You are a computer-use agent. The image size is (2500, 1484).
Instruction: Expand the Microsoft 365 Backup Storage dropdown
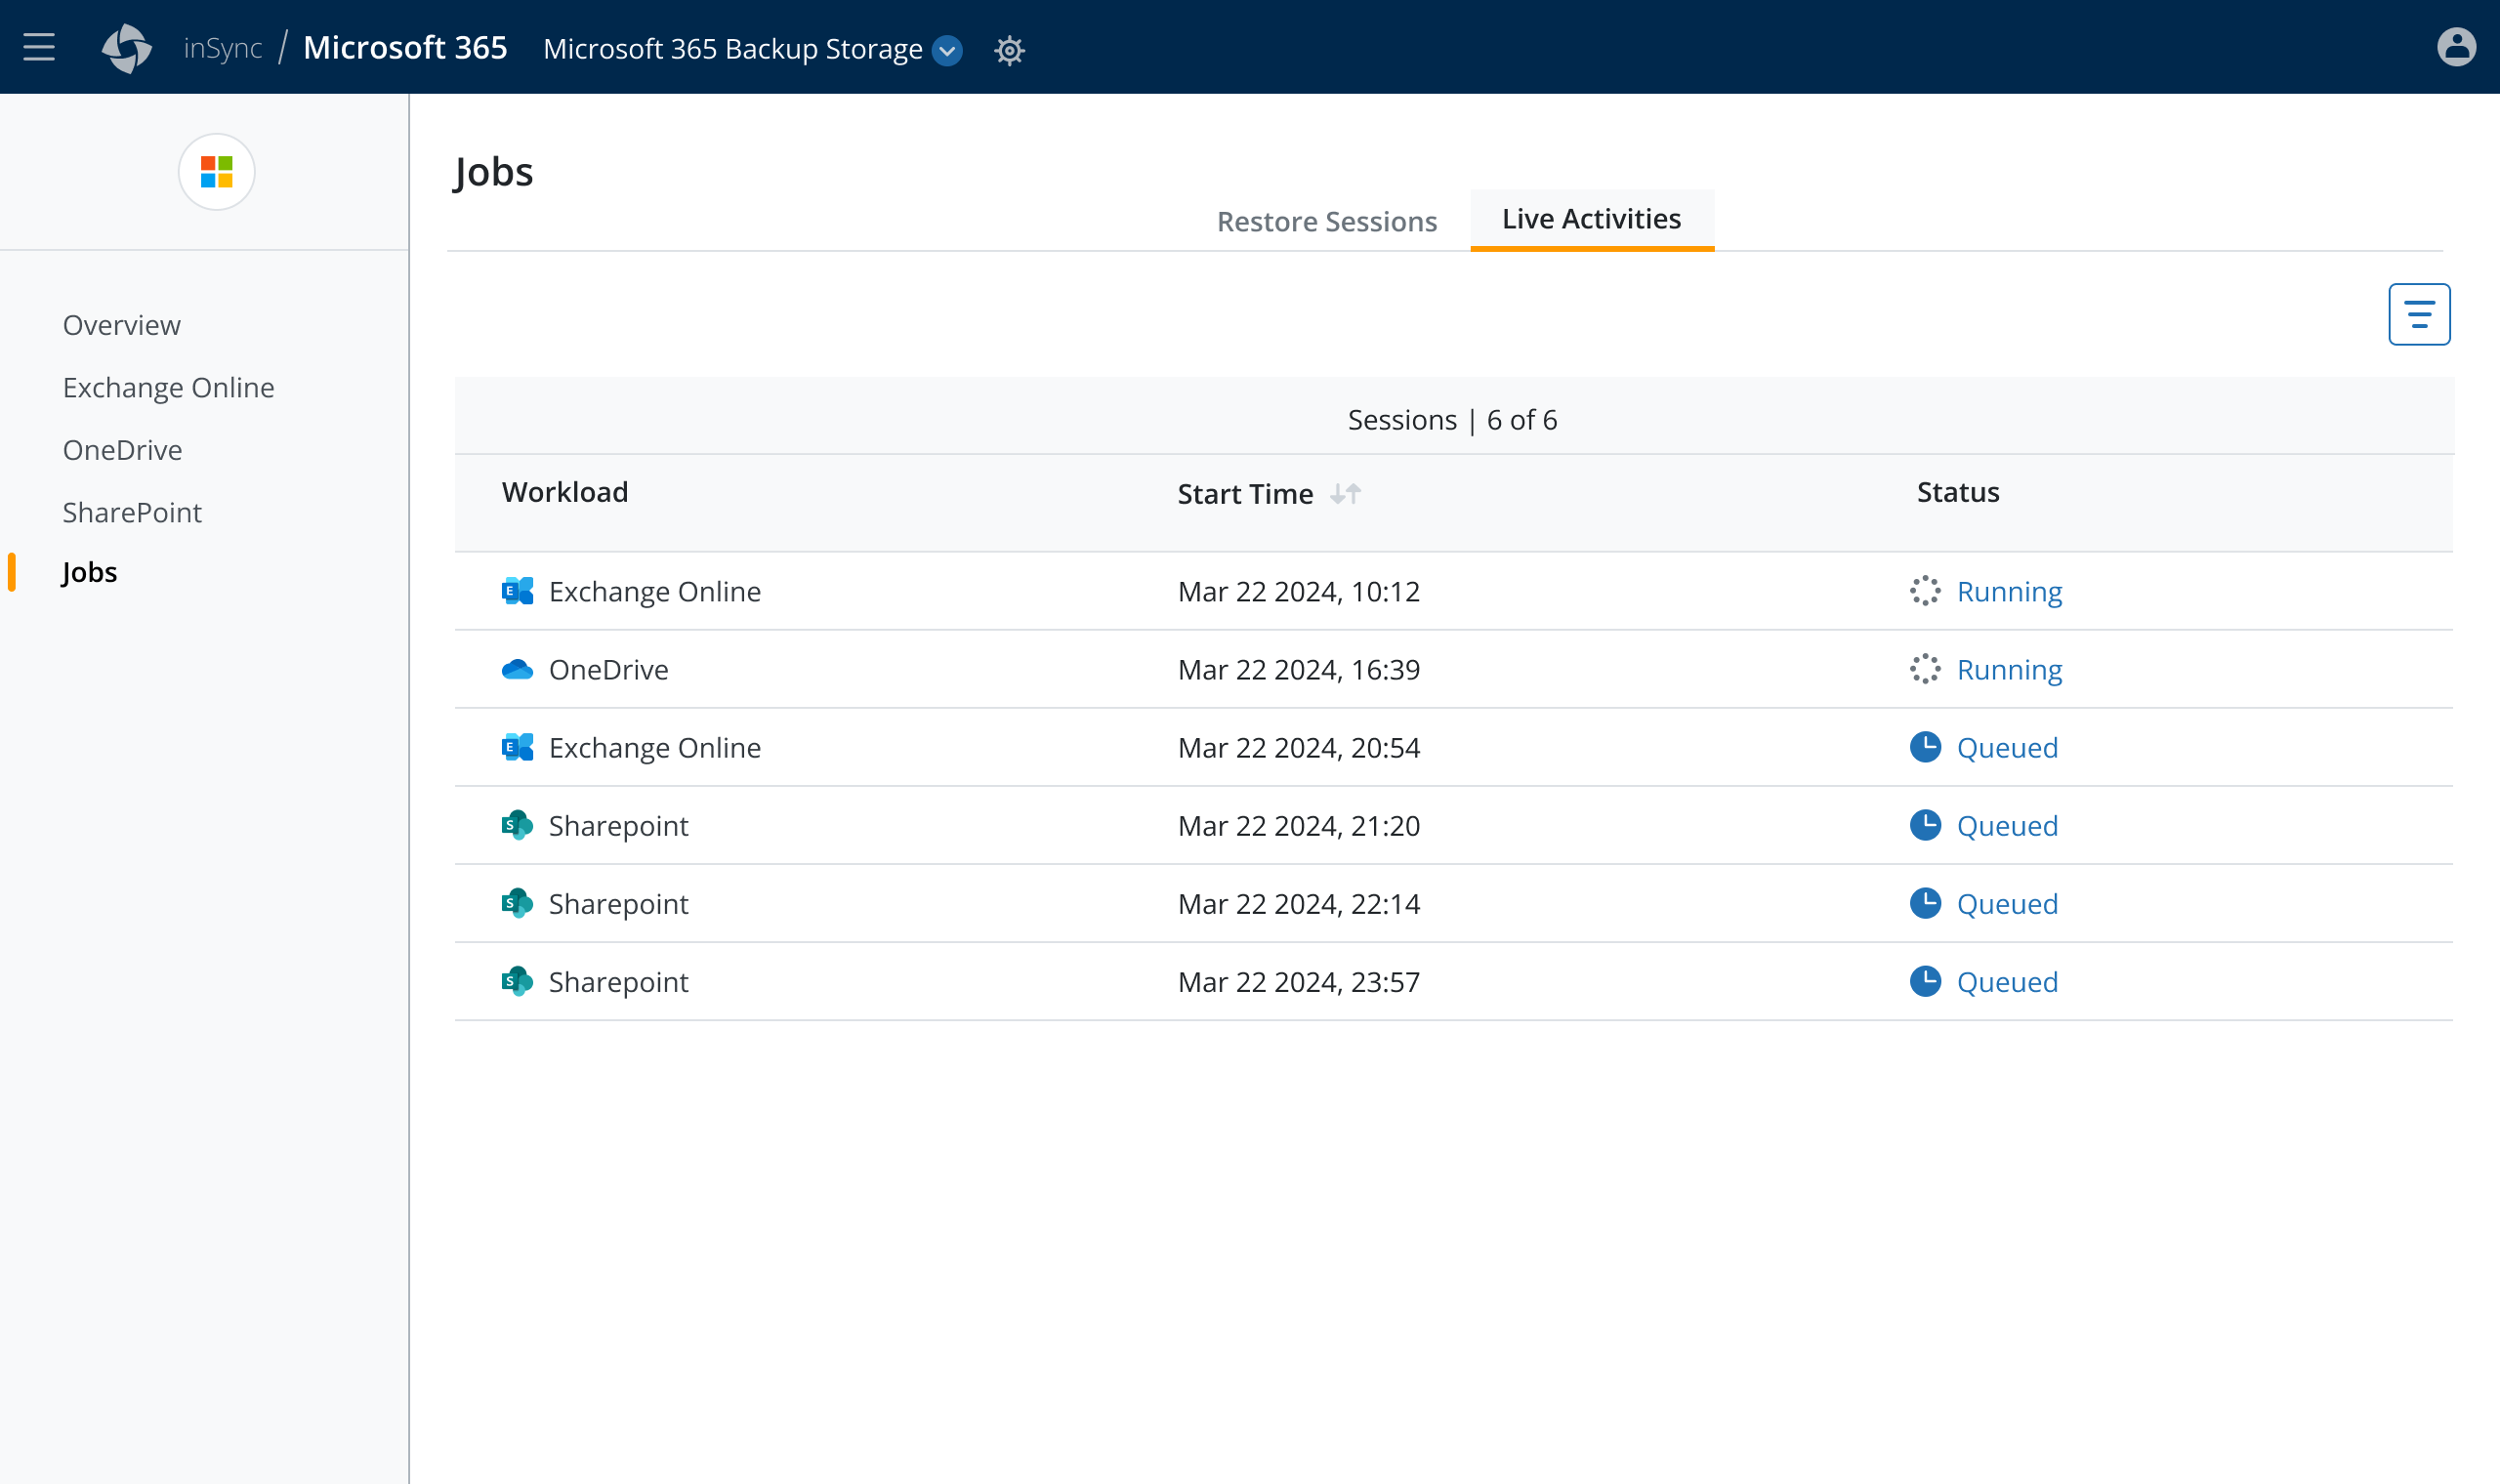[x=947, y=50]
